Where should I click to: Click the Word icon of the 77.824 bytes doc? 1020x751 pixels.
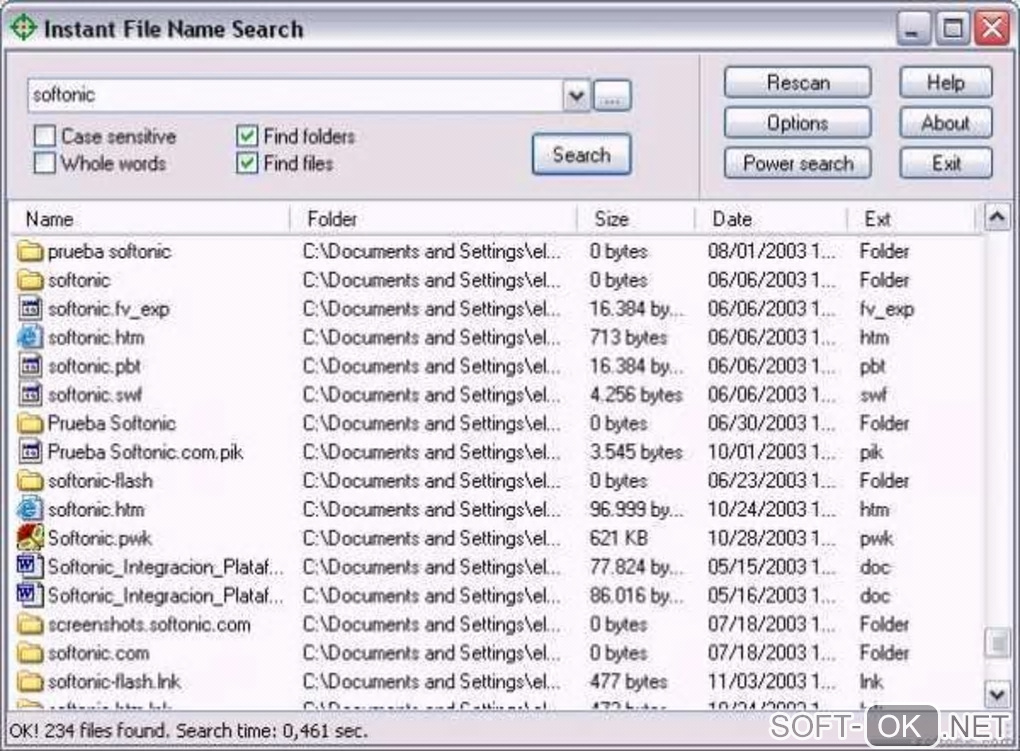pos(29,566)
